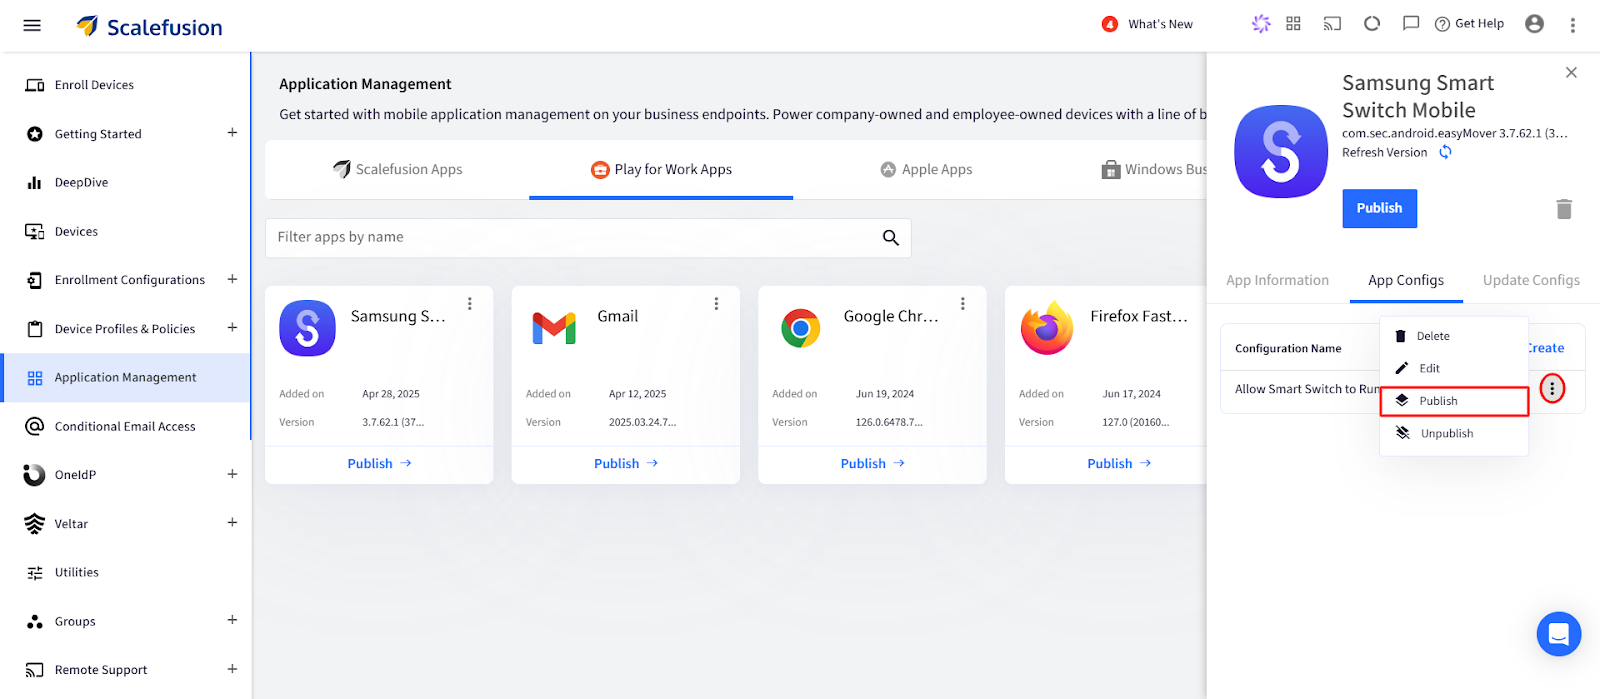Click the Samsung Smart Switch card icon
The width and height of the screenshot is (1600, 699).
pos(307,328)
